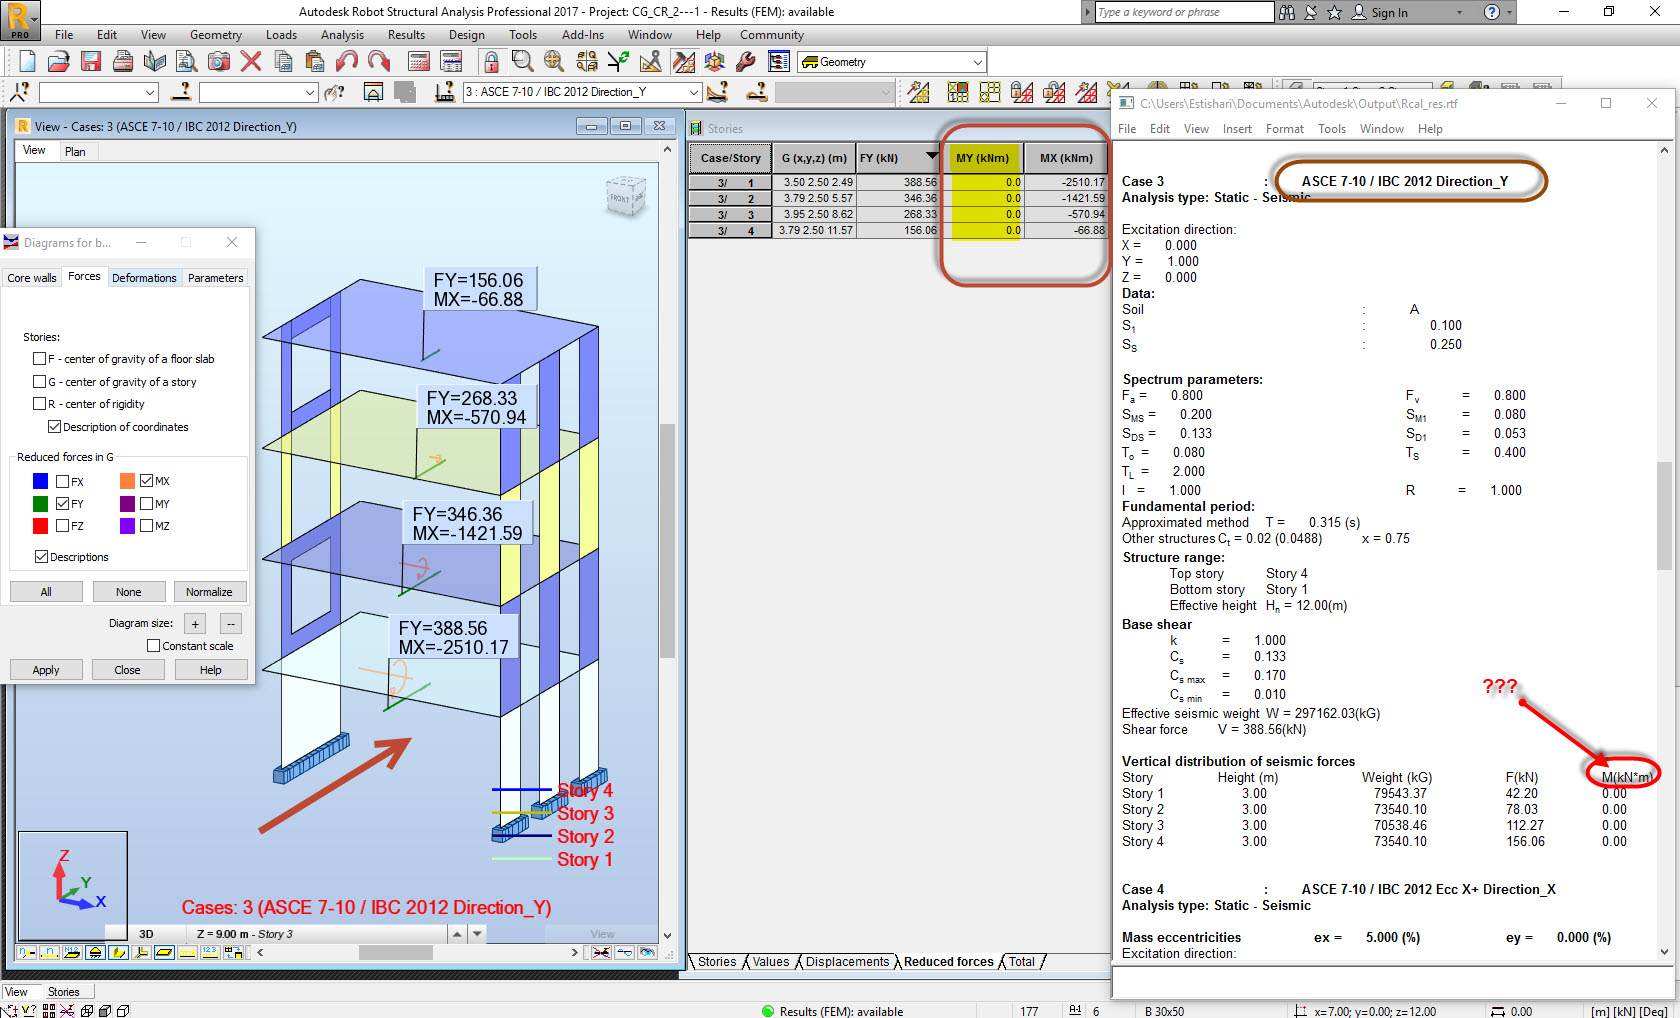Click the 3D view orientation cube

pyautogui.click(x=625, y=195)
